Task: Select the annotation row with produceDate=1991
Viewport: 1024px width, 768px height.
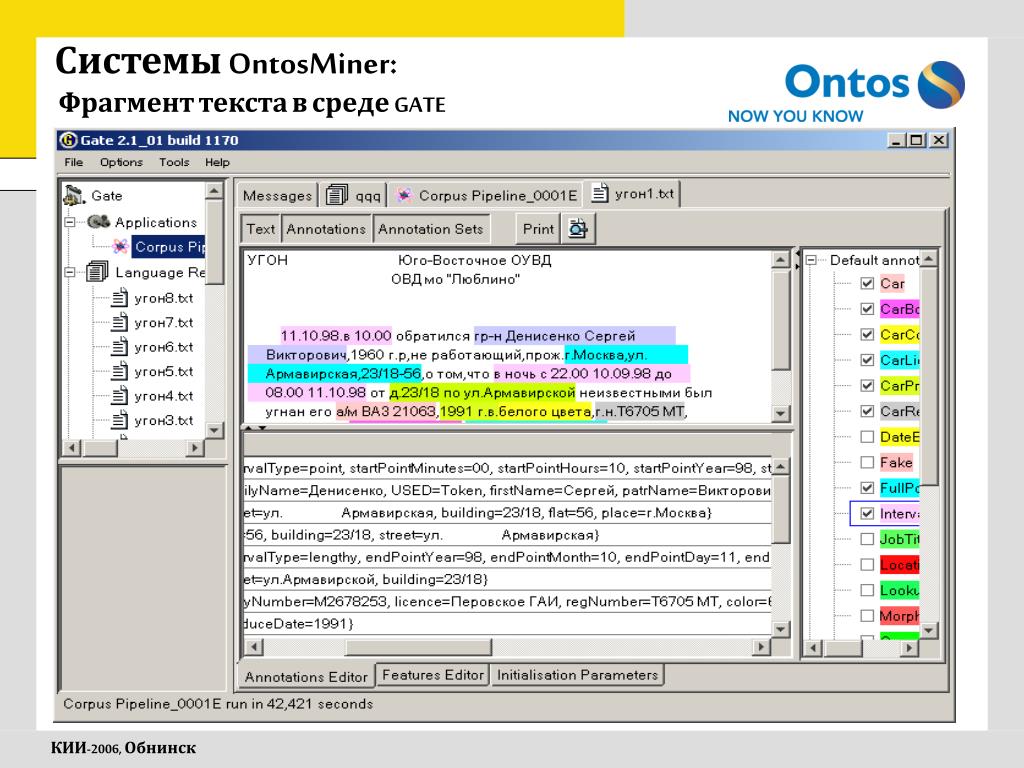Action: pos(507,624)
